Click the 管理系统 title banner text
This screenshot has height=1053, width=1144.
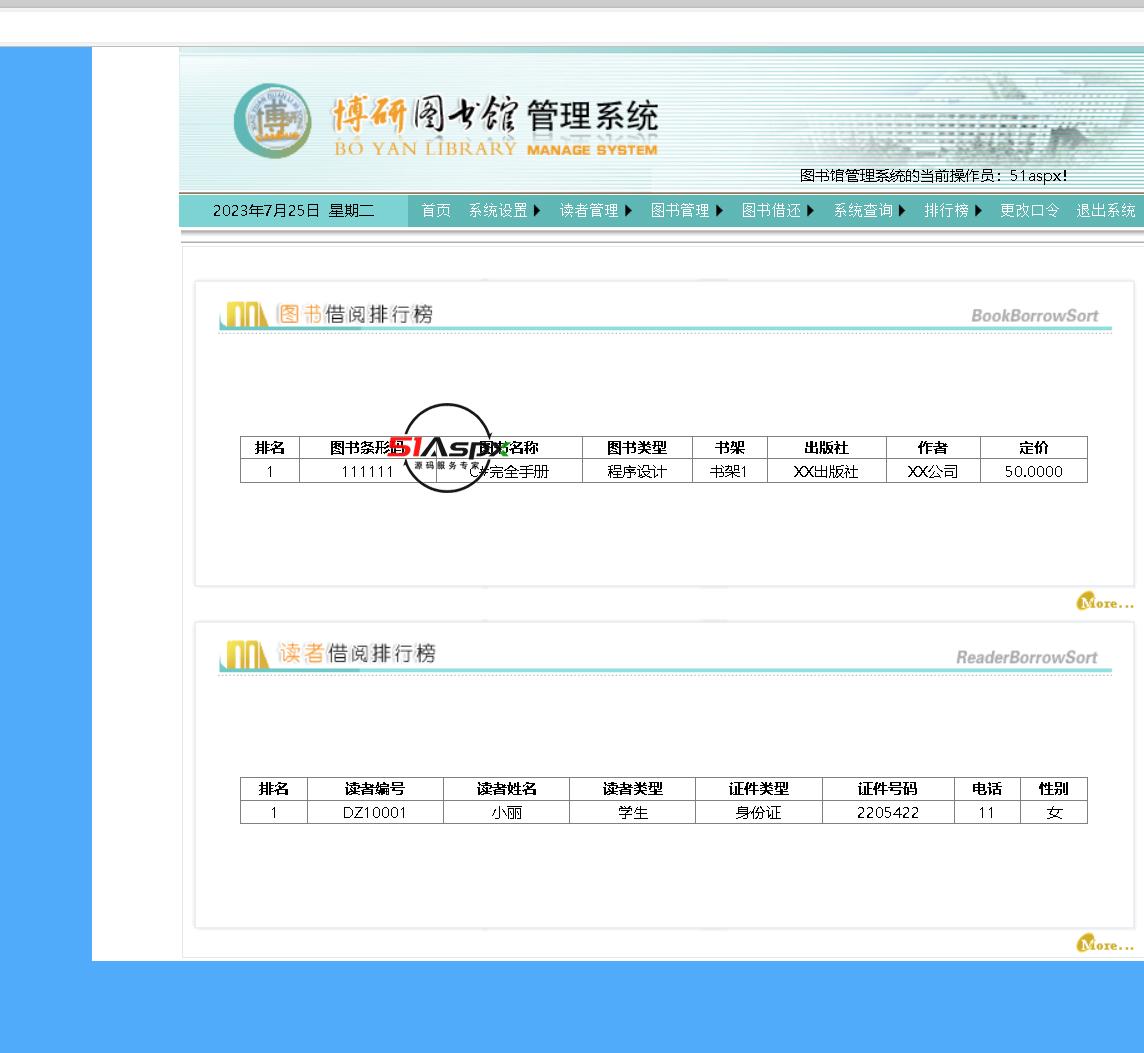pyautogui.click(x=592, y=115)
